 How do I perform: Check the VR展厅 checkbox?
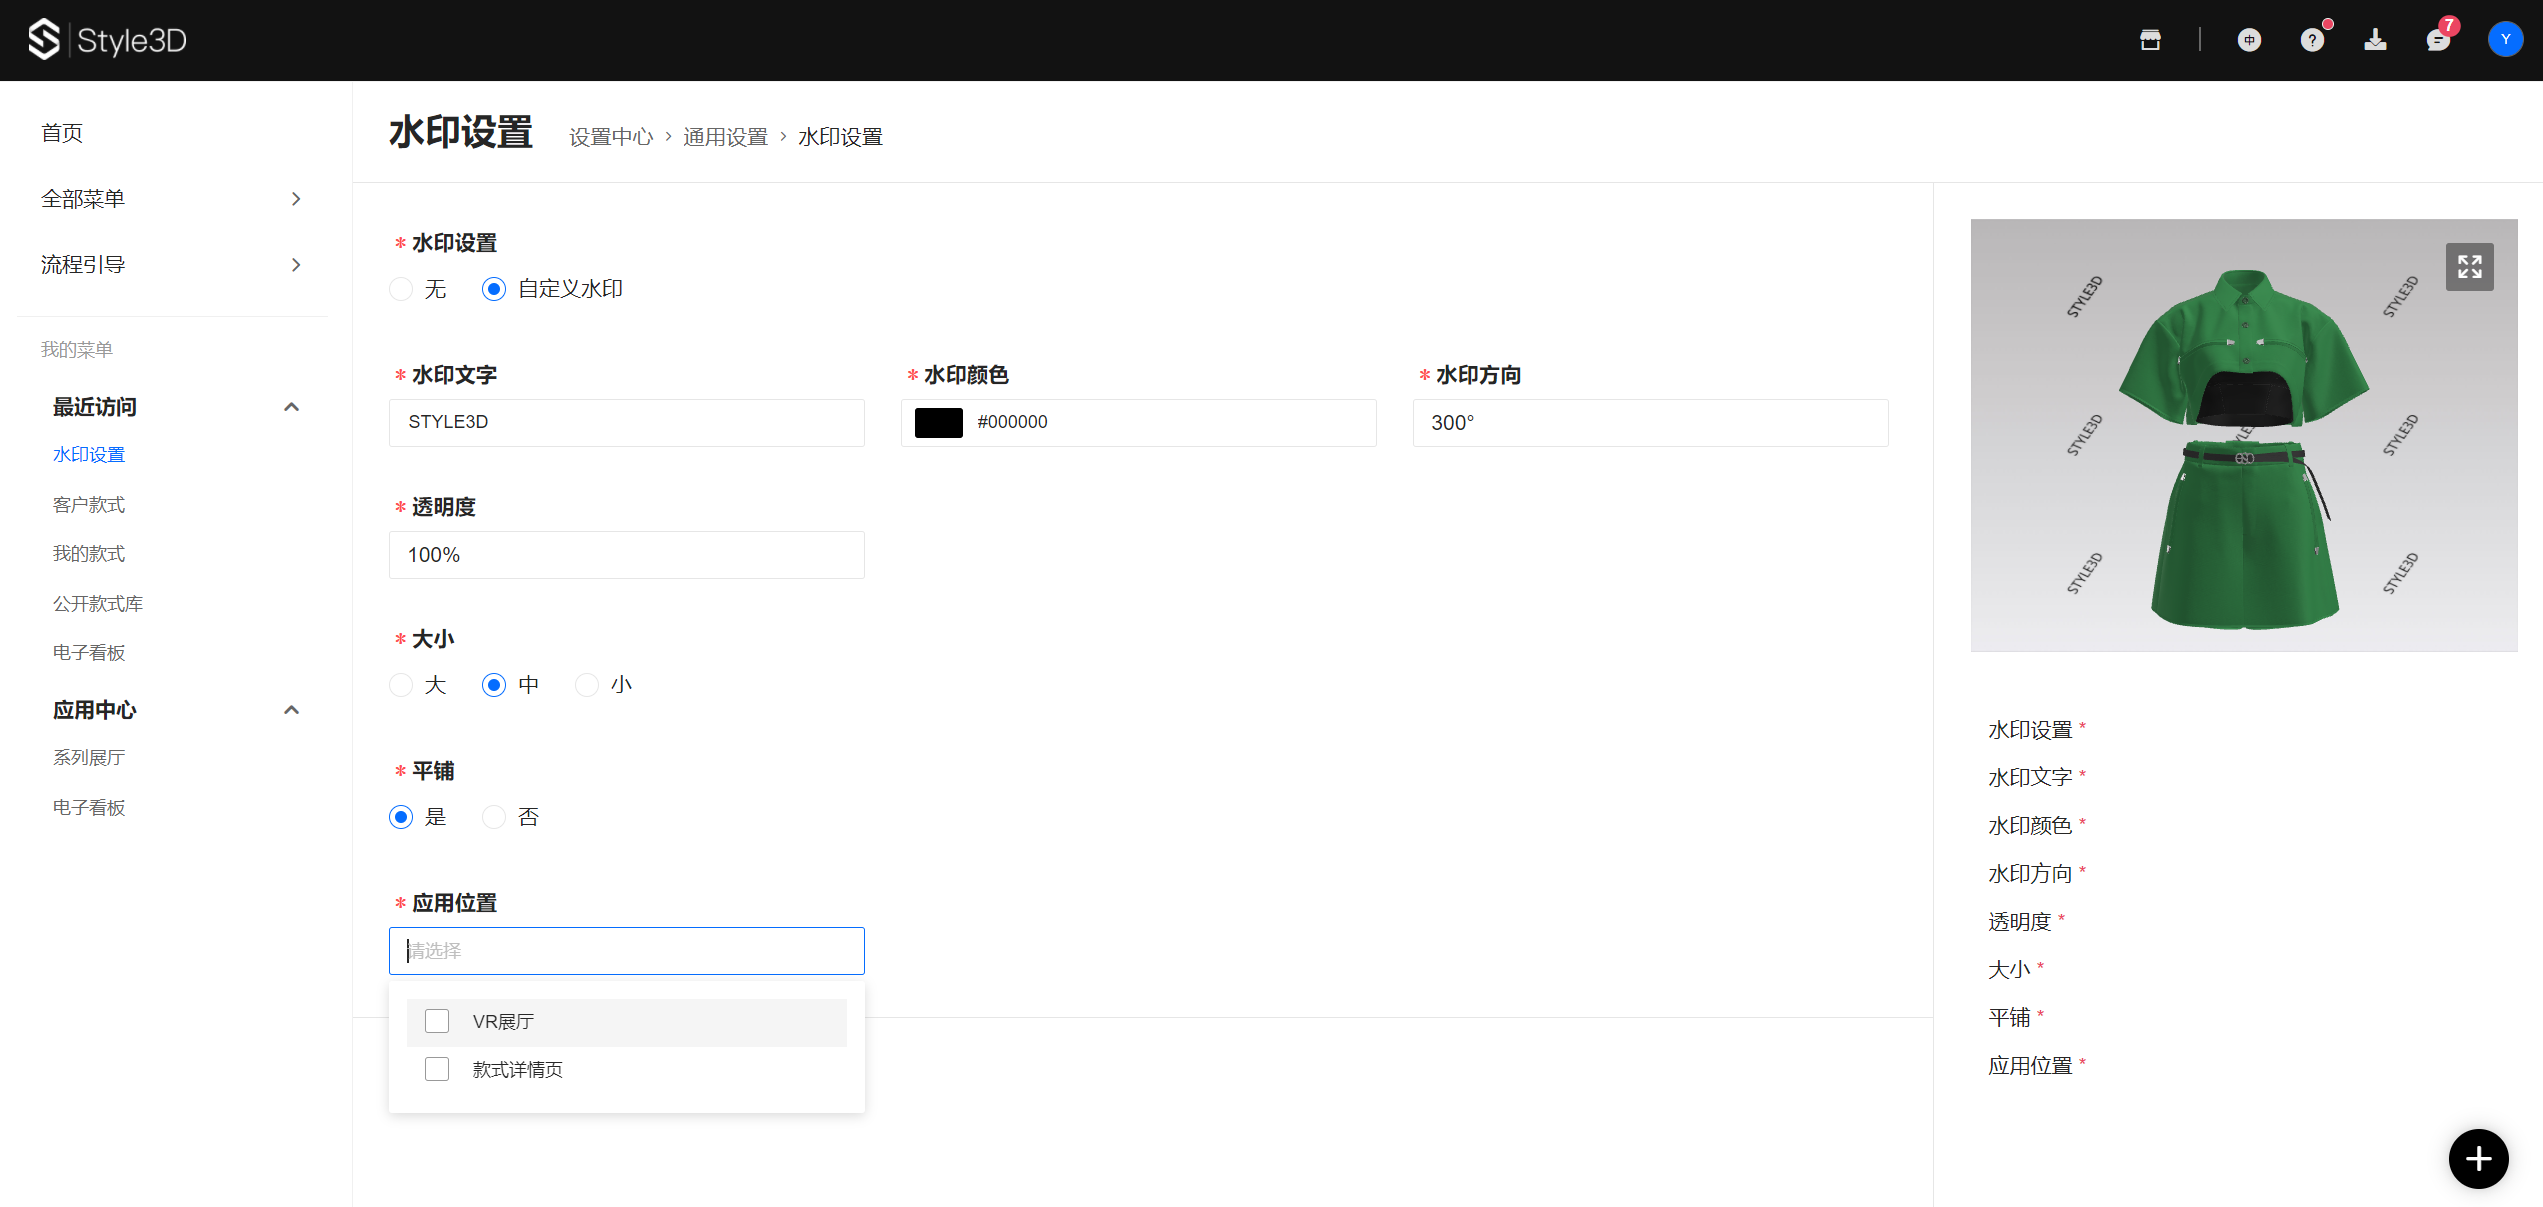437,1021
